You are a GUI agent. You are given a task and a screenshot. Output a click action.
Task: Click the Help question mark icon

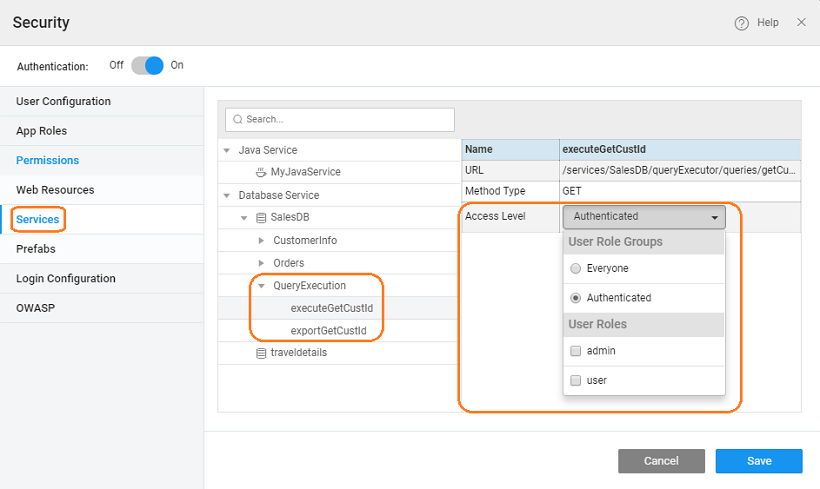[741, 23]
